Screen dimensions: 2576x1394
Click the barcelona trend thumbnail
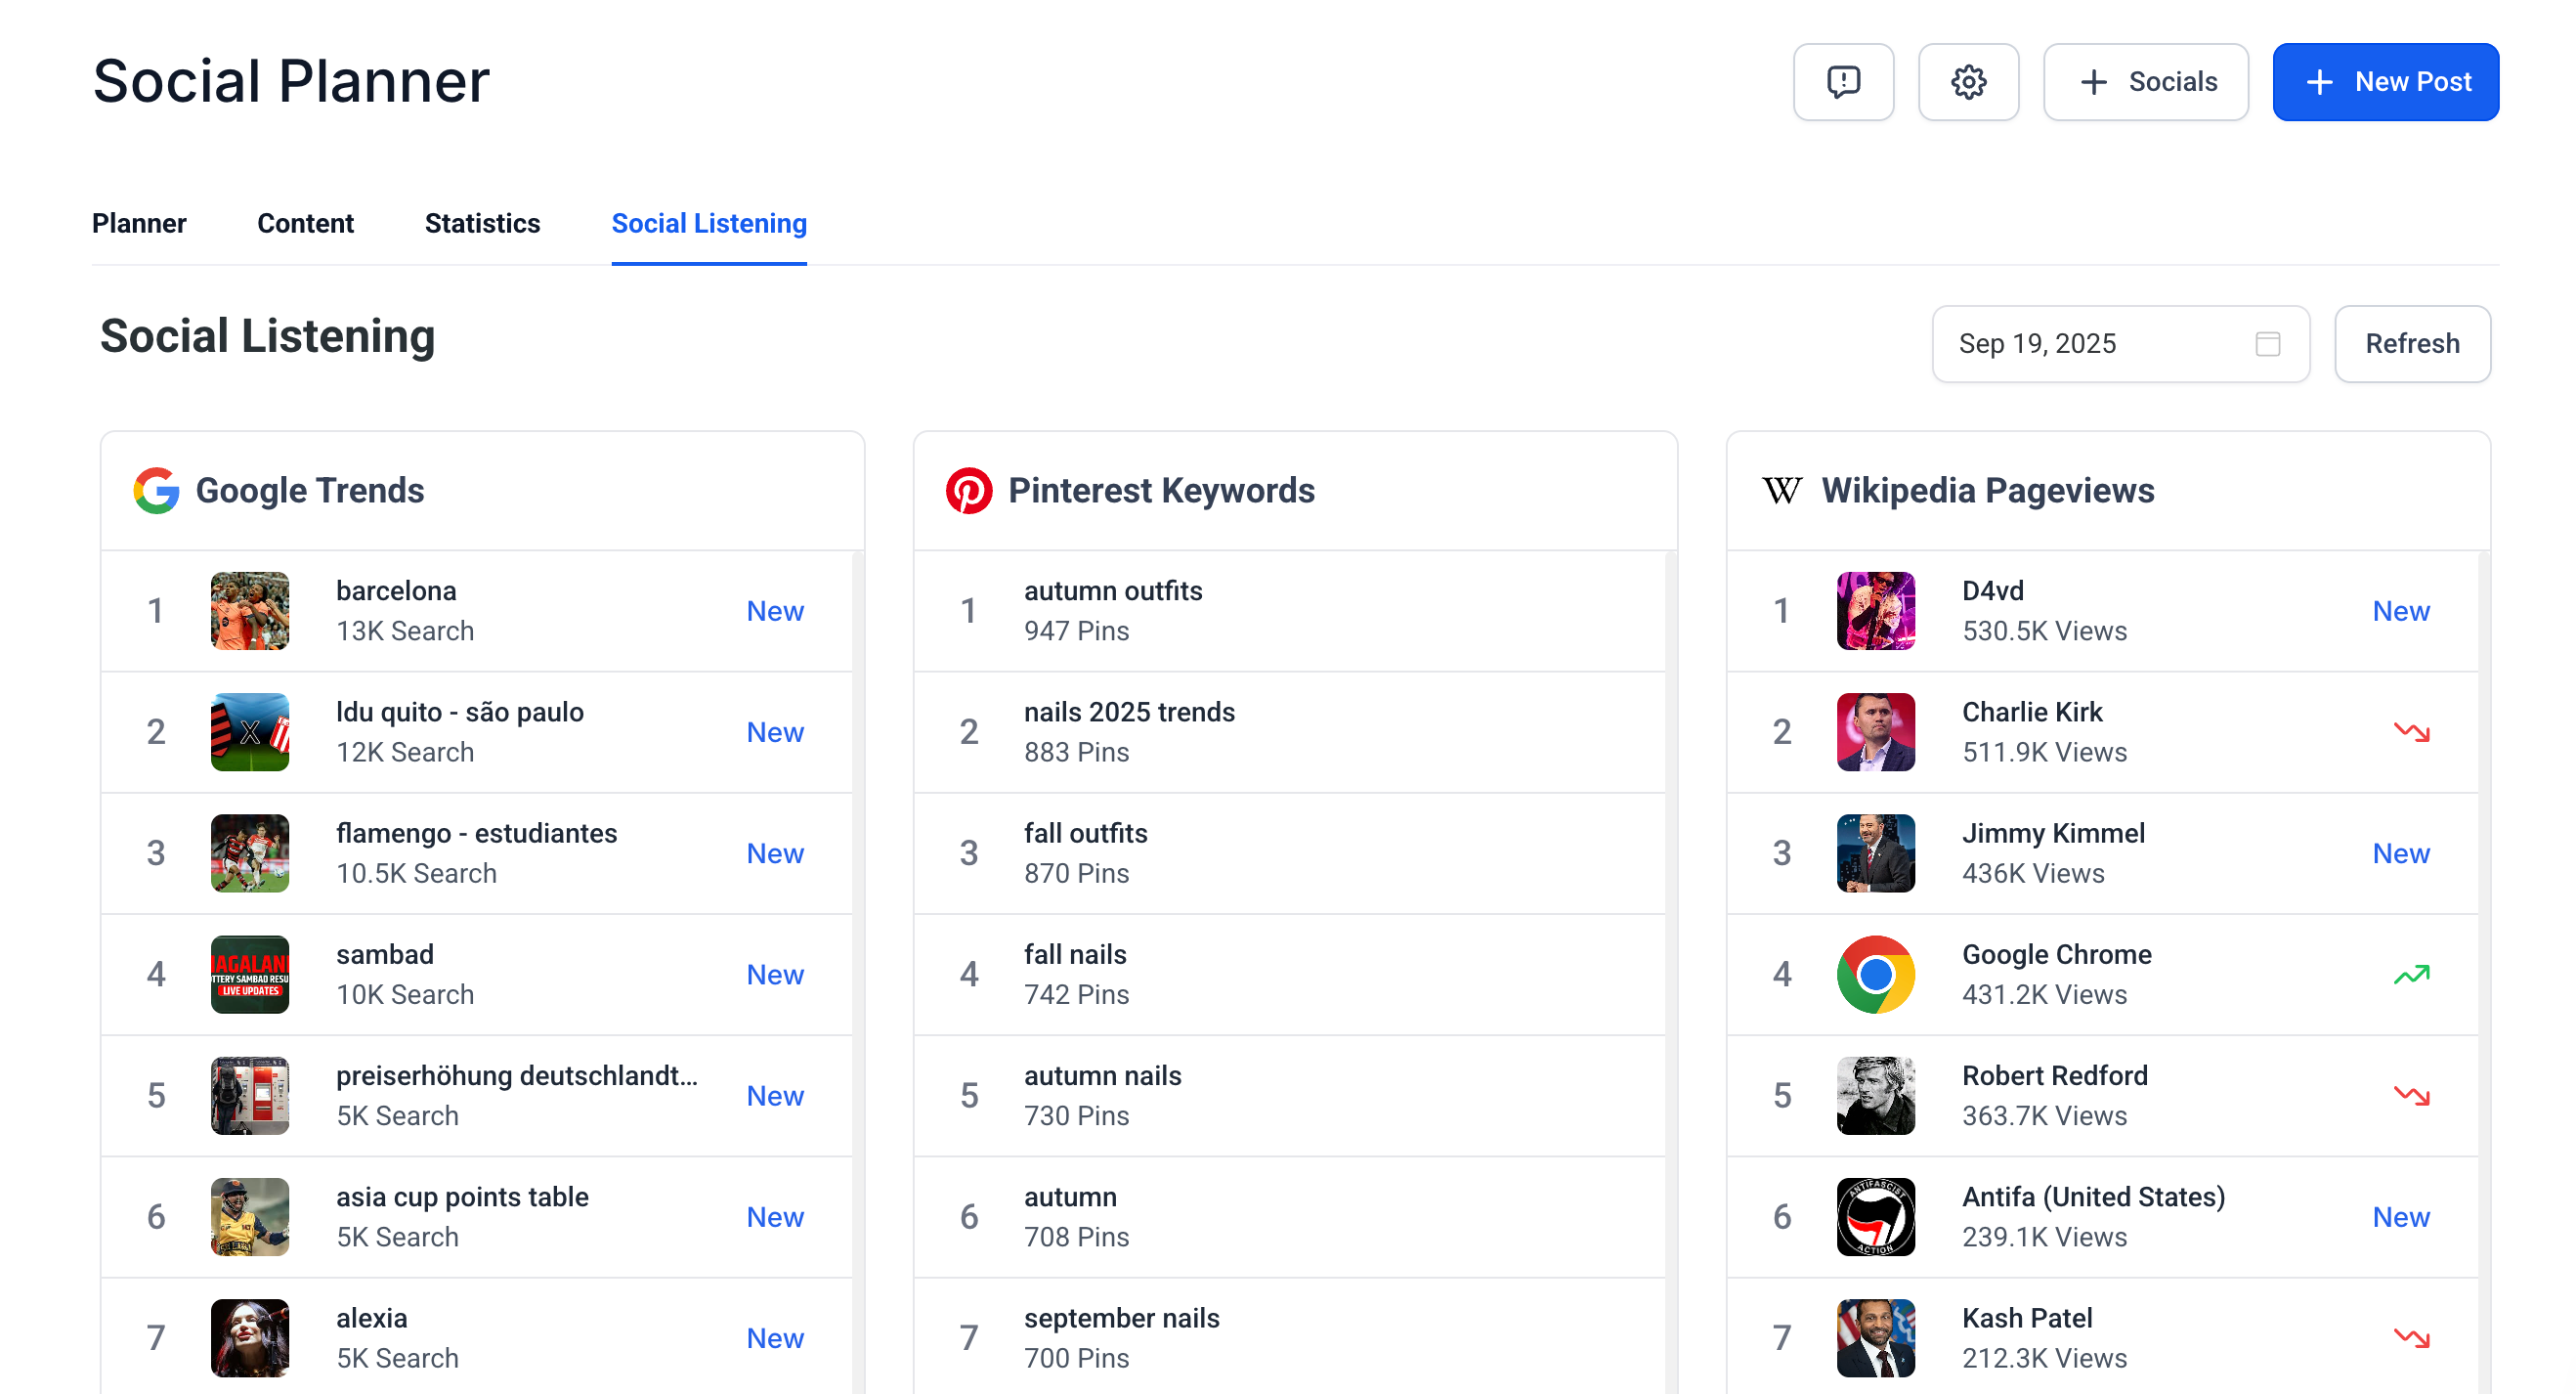point(249,611)
